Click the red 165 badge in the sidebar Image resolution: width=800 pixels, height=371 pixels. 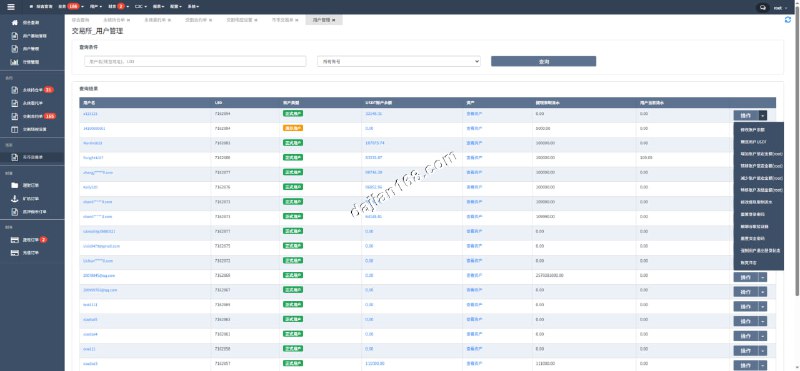pyautogui.click(x=49, y=116)
